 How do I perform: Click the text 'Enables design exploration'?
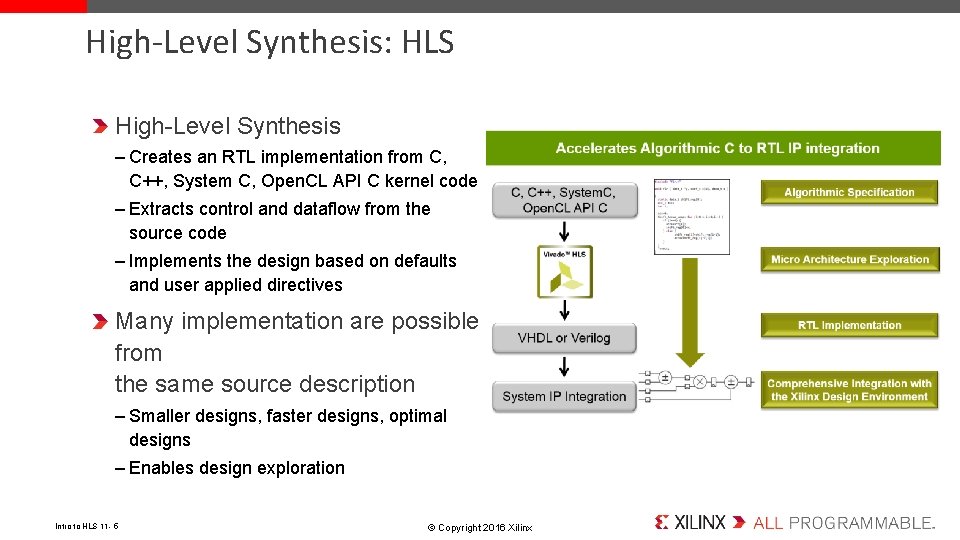click(x=237, y=468)
